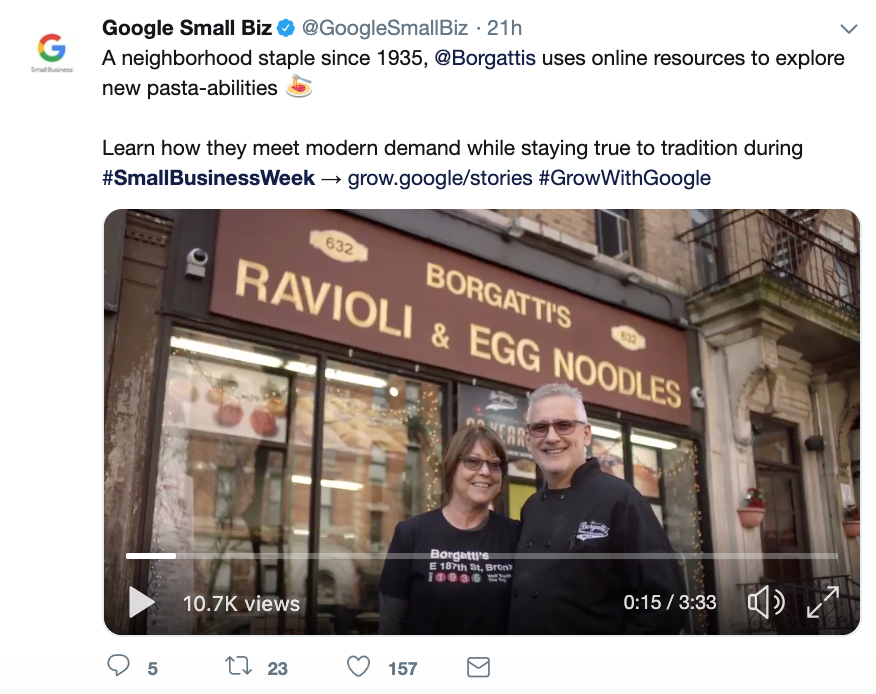Visit grow.google/stories link

click(440, 178)
